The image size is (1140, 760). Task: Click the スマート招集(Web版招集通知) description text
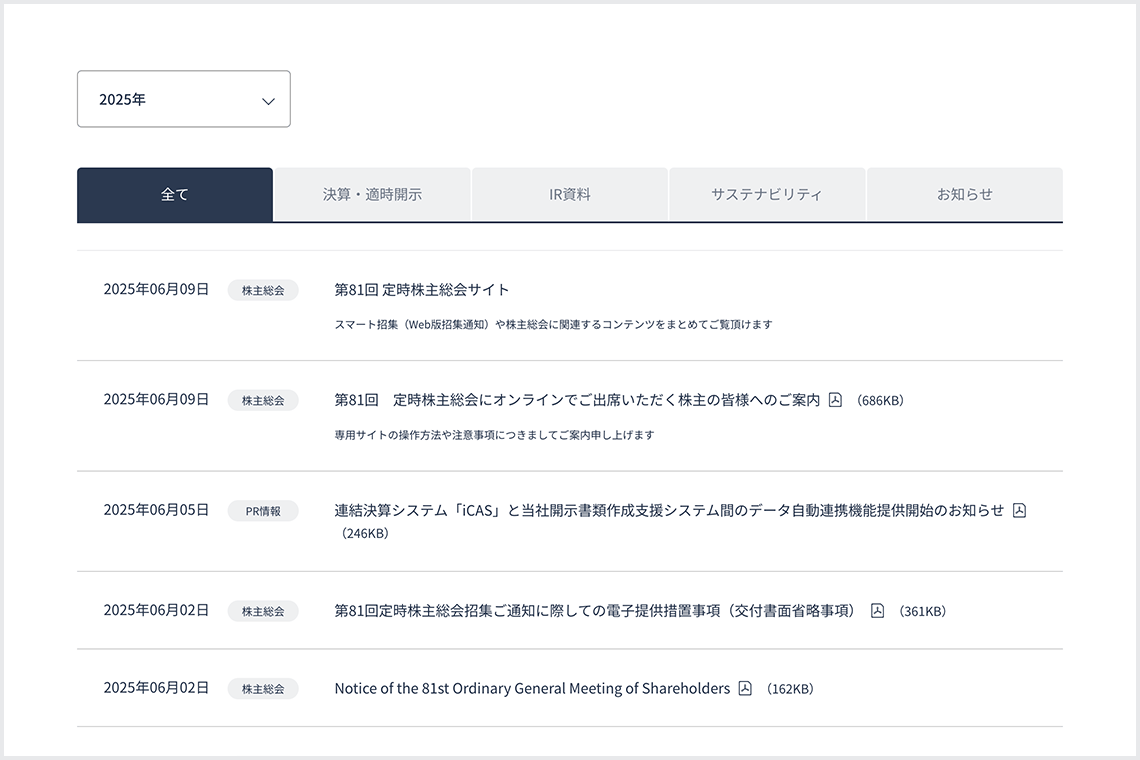[x=553, y=324]
